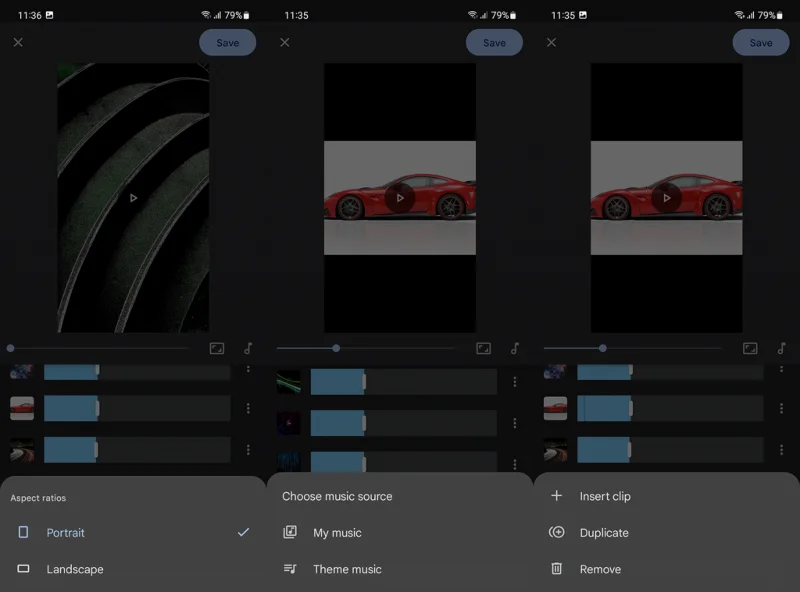Screen dimensions: 800x592
Task: Click the playback scrubber handle, right screen
Action: 603,348
